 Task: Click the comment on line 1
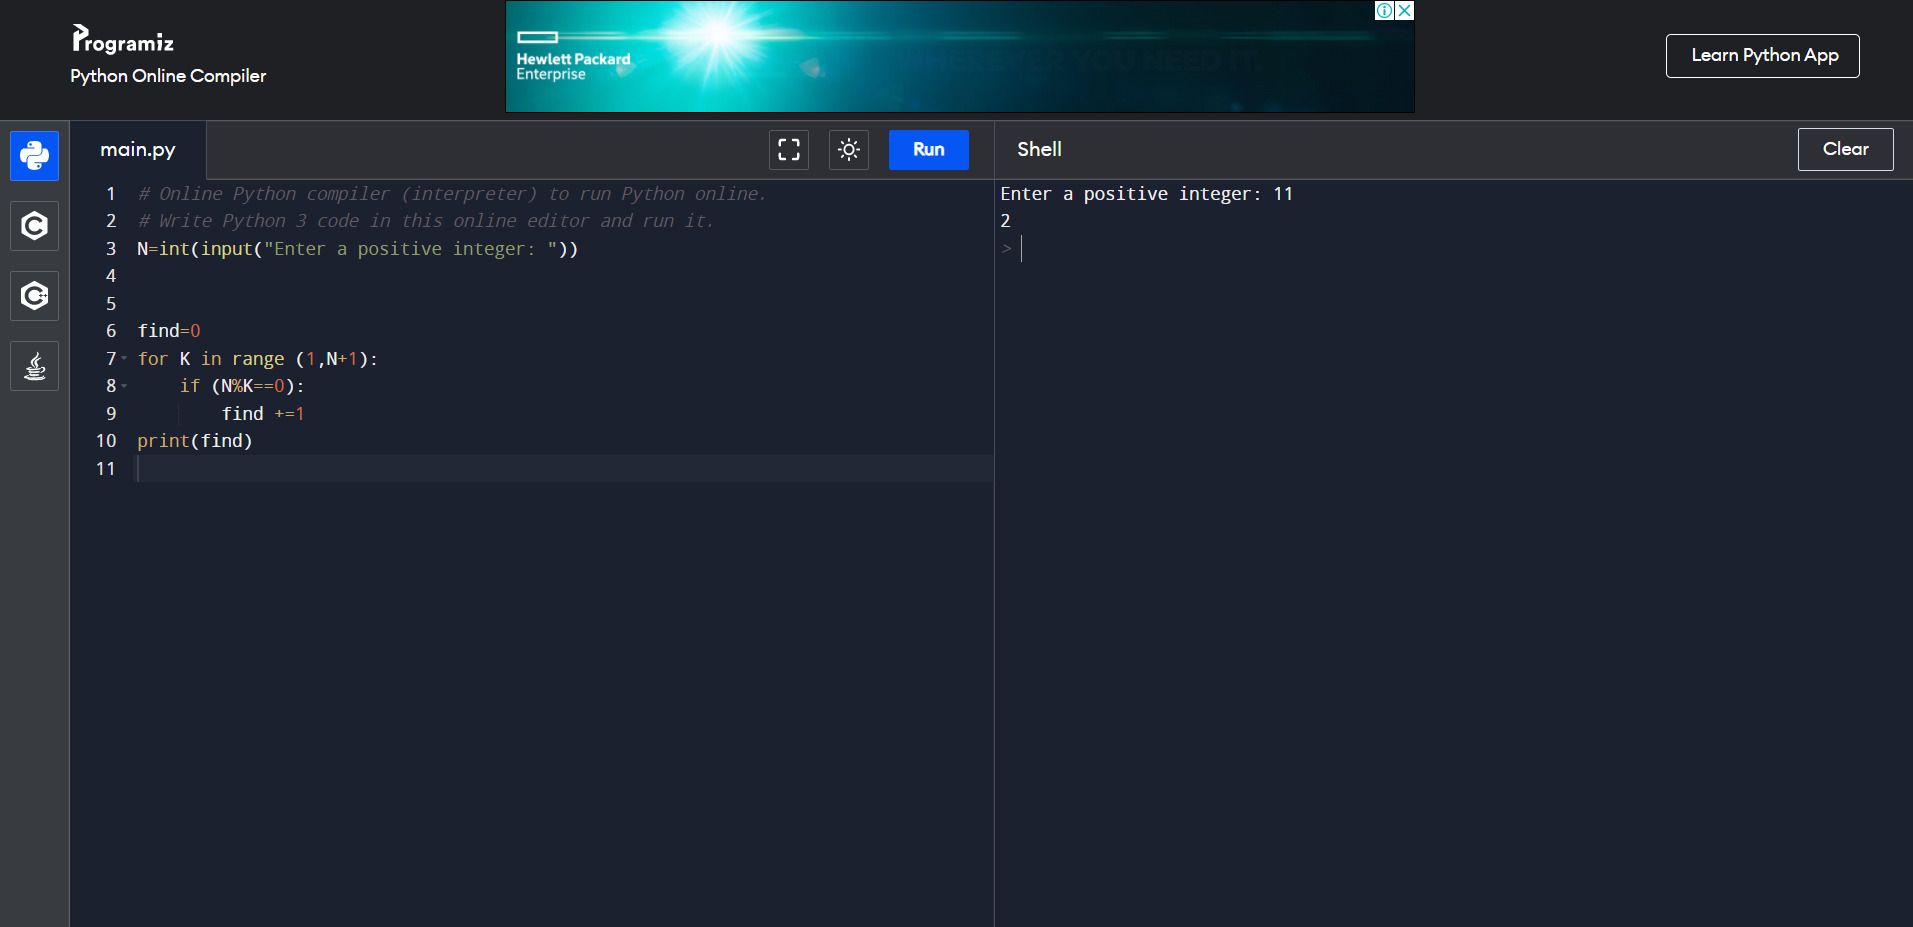[452, 194]
